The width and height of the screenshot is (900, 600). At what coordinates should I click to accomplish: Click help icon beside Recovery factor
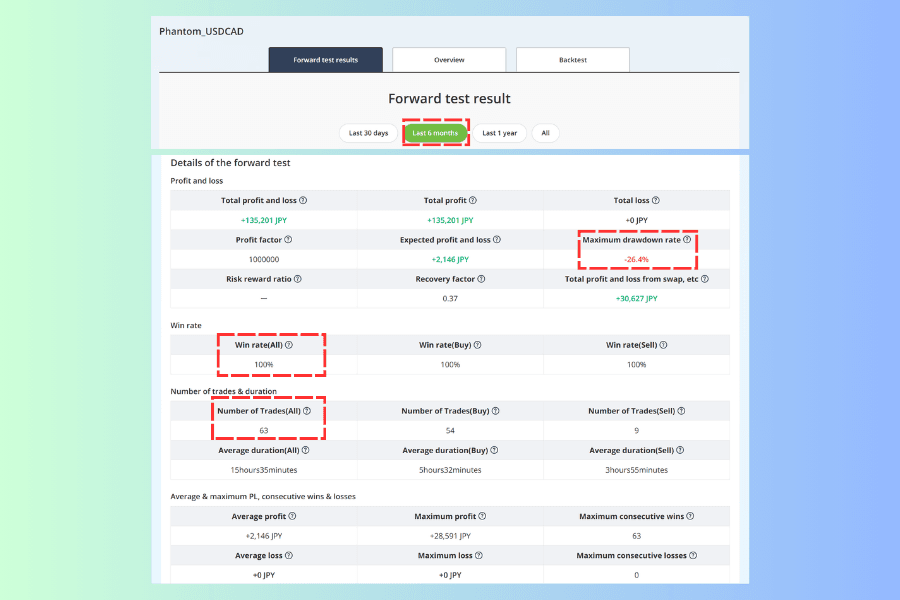[482, 279]
